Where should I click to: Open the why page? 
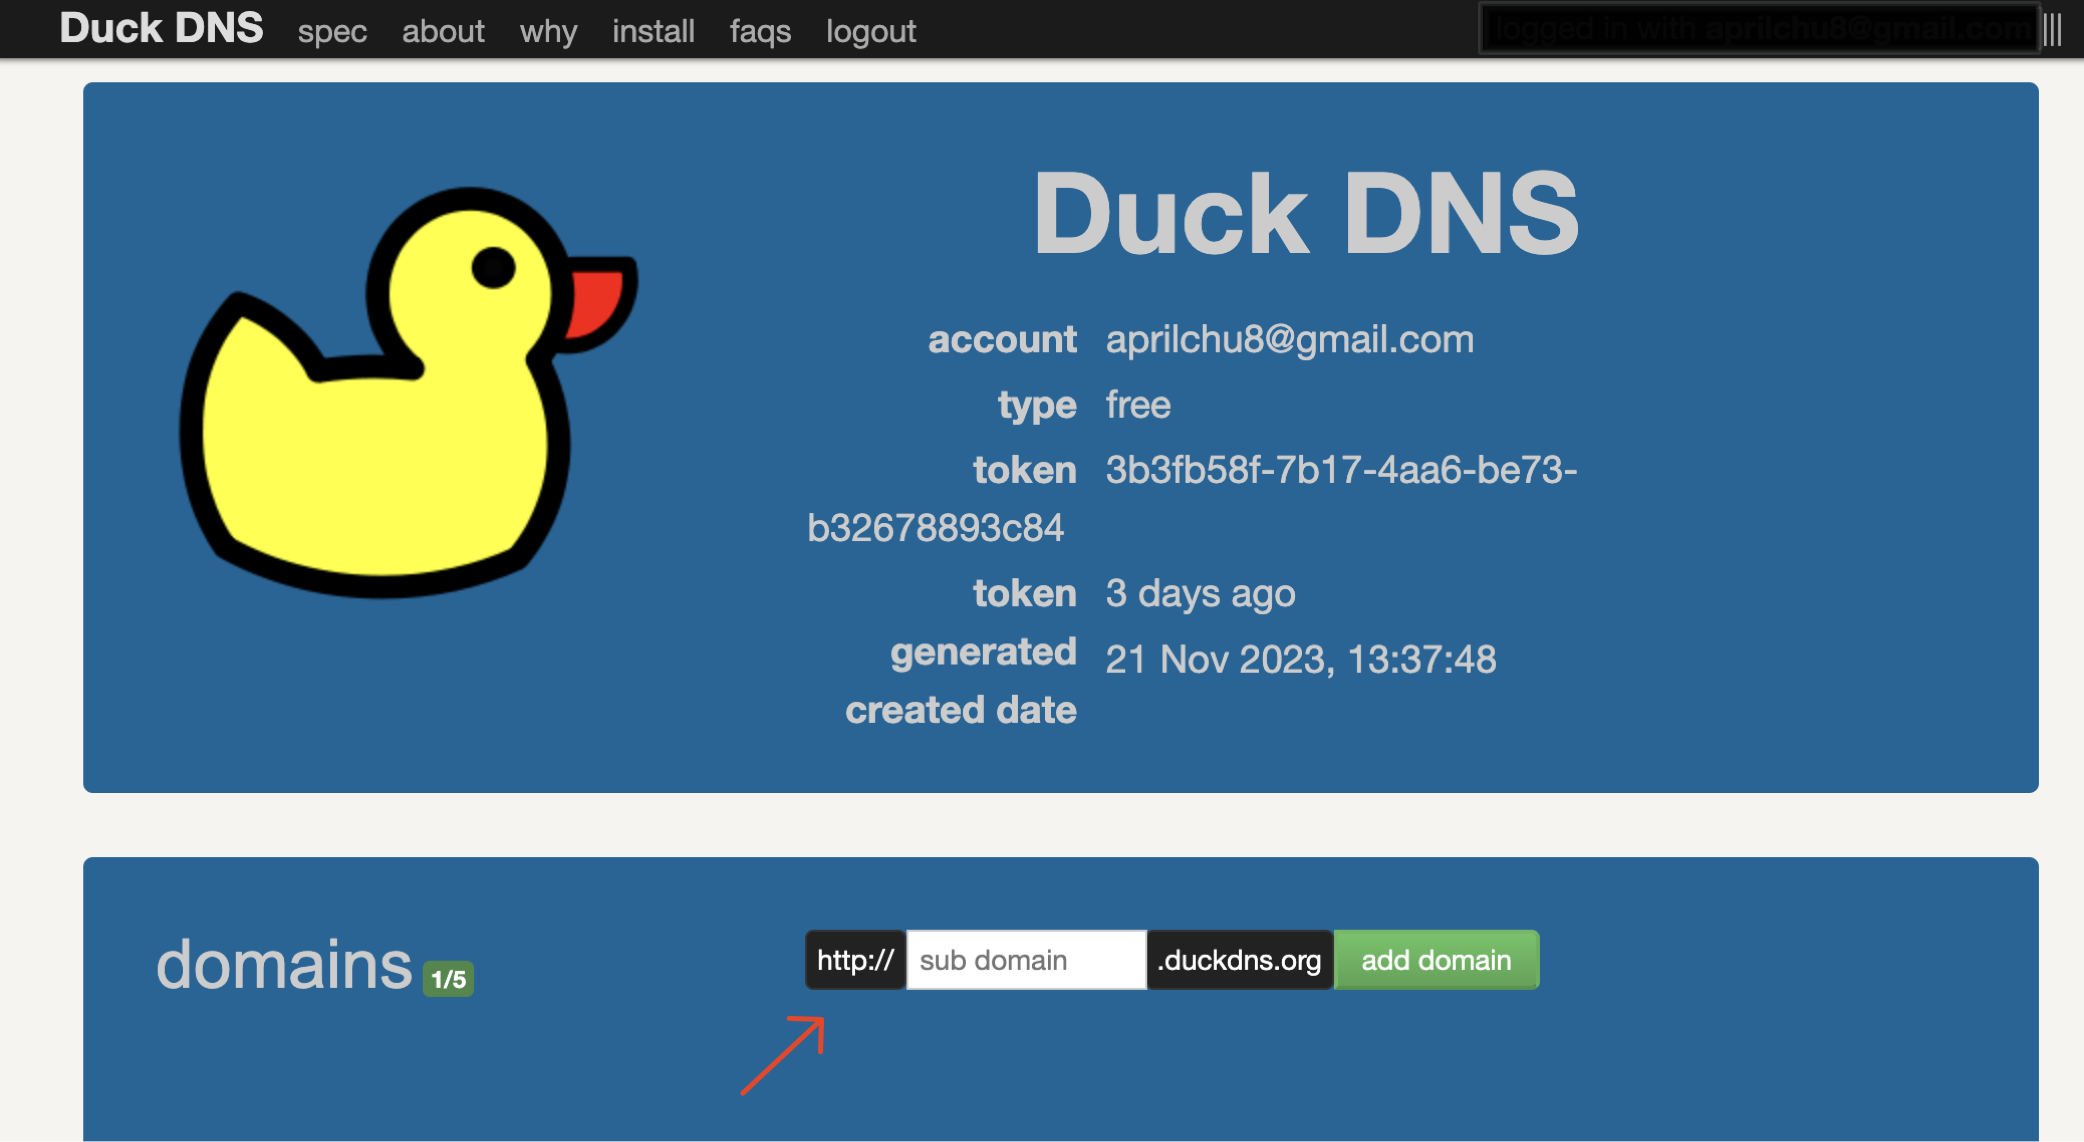[548, 32]
